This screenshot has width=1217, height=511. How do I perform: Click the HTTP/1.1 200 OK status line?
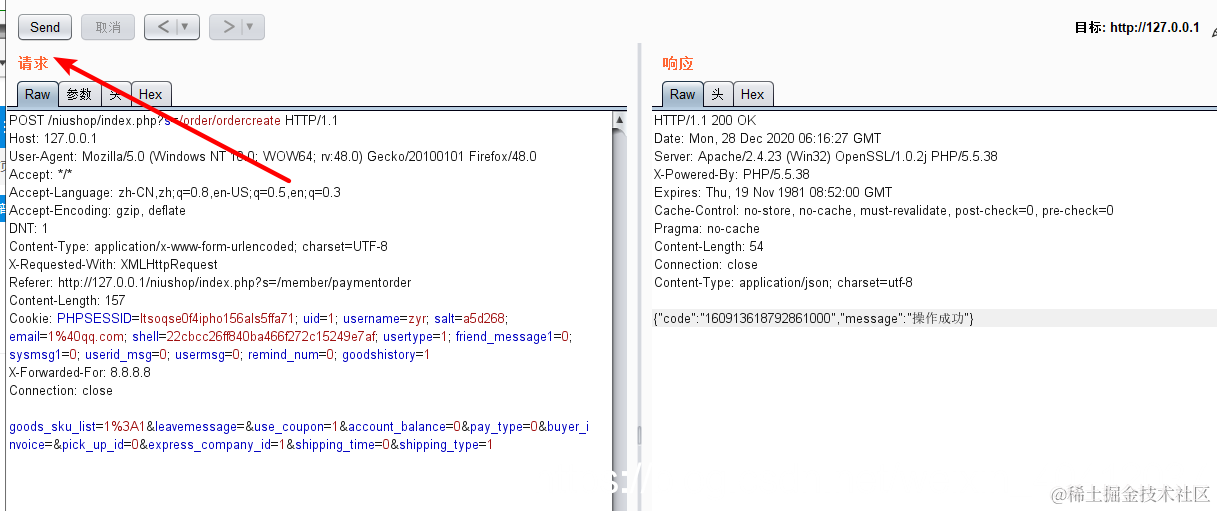pyautogui.click(x=705, y=120)
